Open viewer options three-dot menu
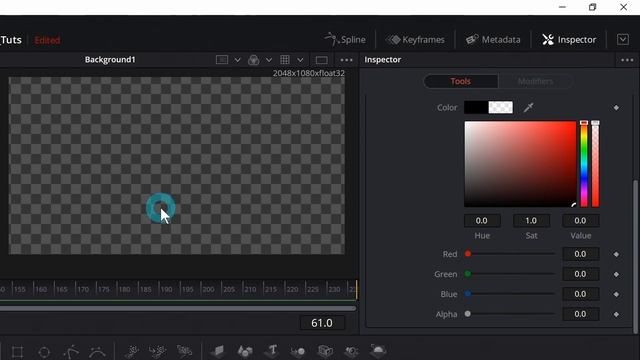Viewport: 640px width, 360px height. click(346, 60)
